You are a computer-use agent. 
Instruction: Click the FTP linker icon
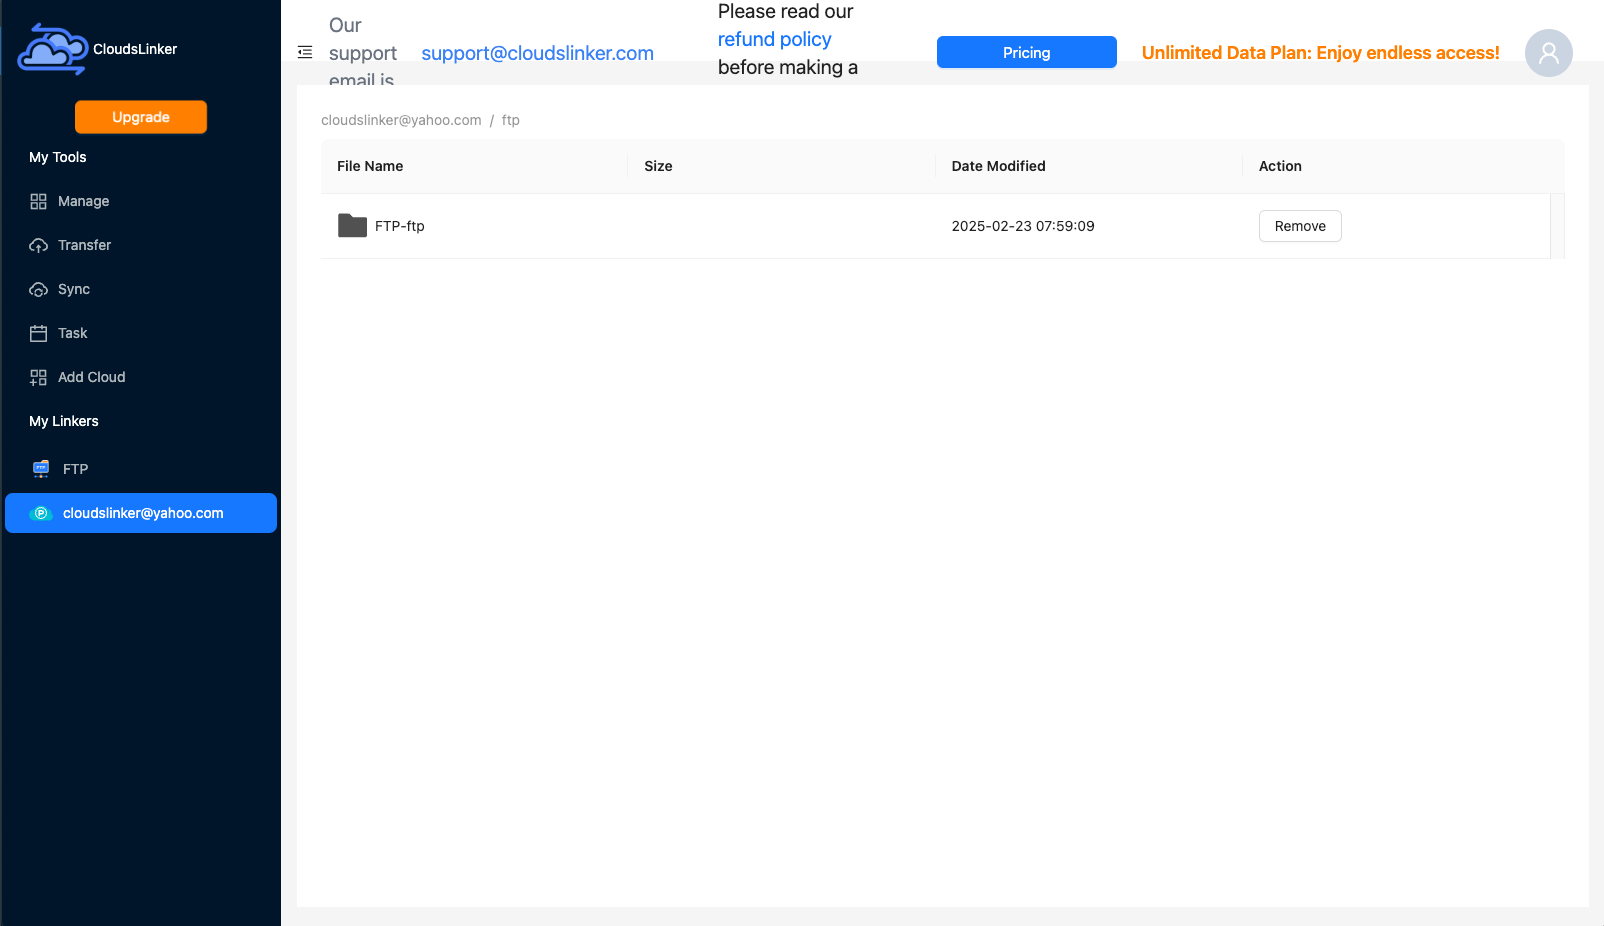coord(41,469)
